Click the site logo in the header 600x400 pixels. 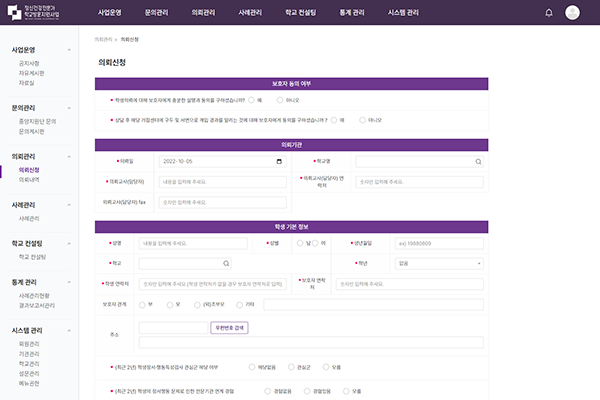pos(34,13)
